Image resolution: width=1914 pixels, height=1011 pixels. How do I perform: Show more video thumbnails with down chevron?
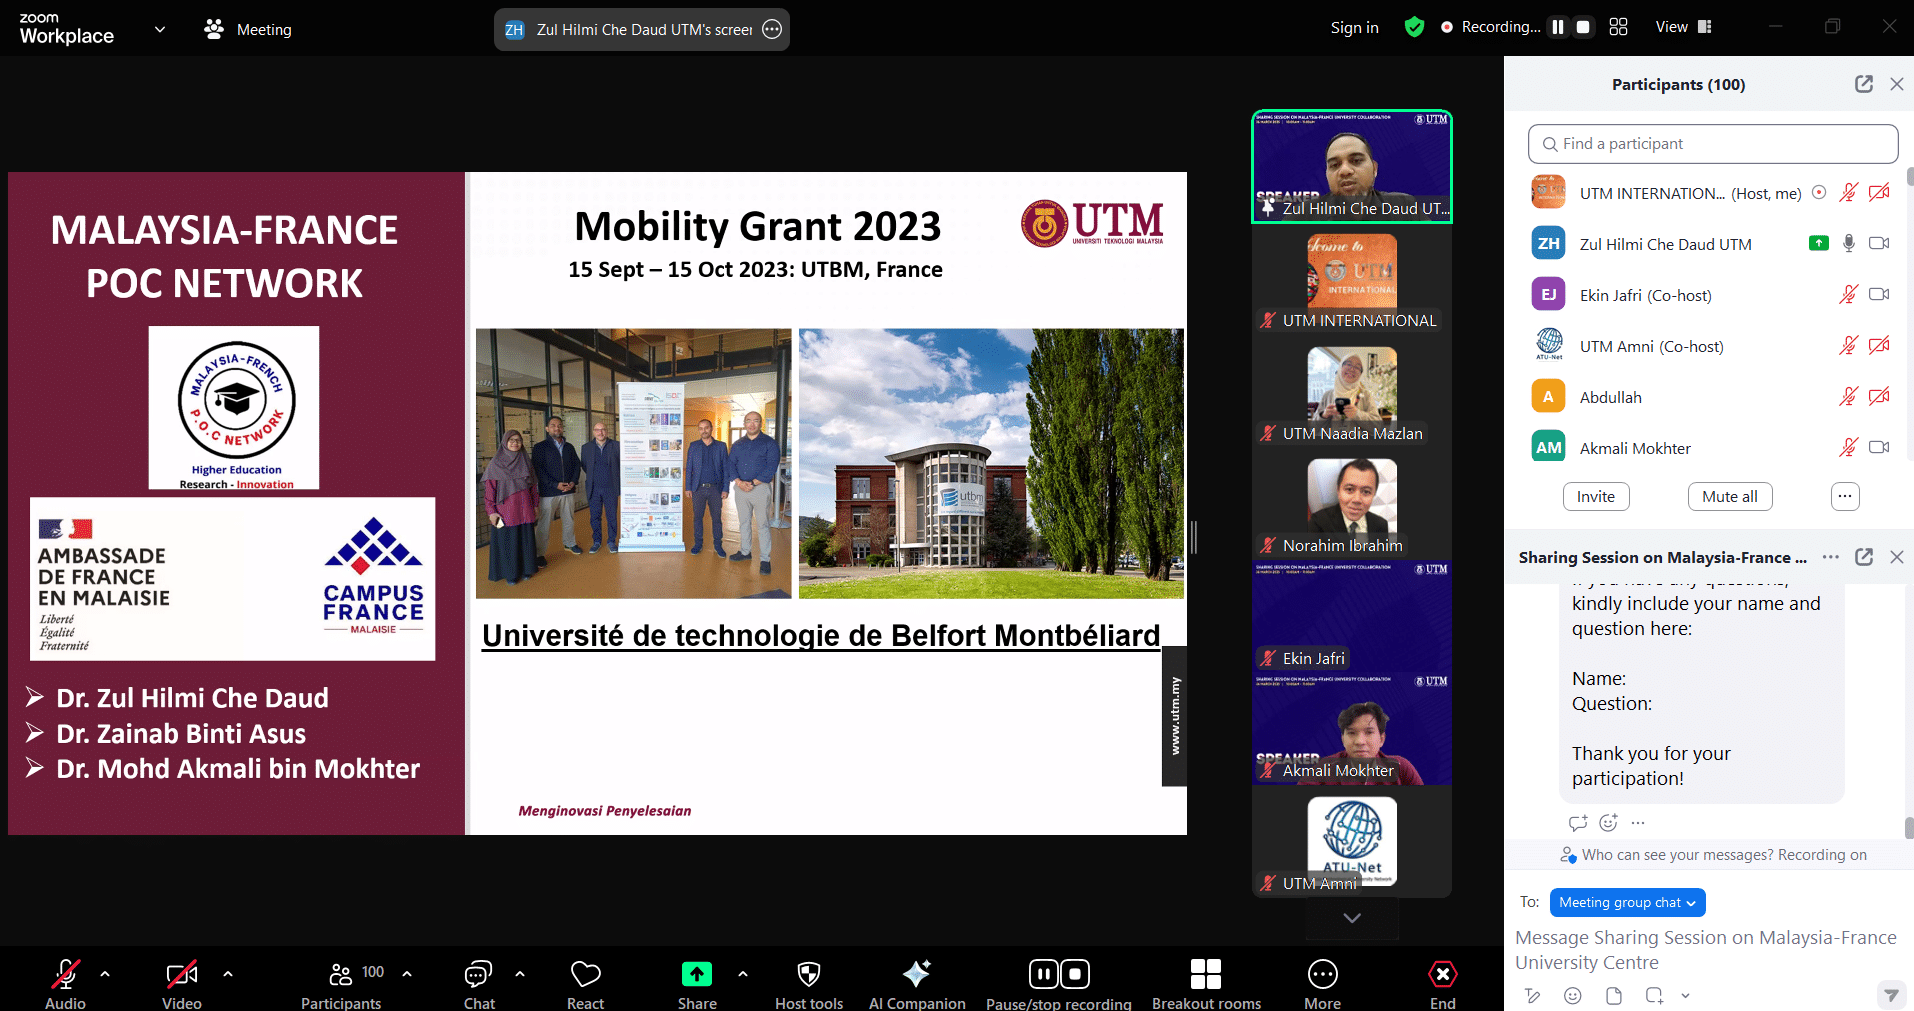tap(1352, 918)
